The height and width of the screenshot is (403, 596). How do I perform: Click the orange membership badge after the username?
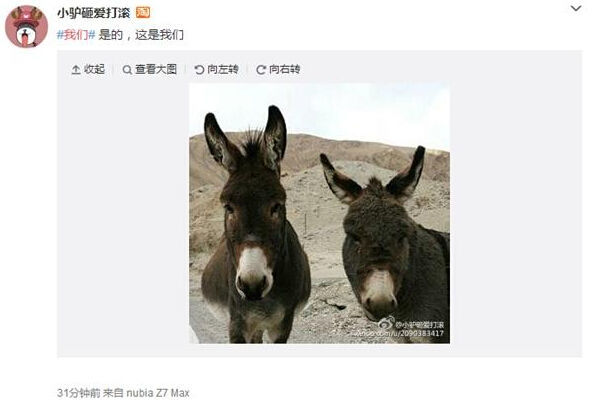tap(143, 13)
